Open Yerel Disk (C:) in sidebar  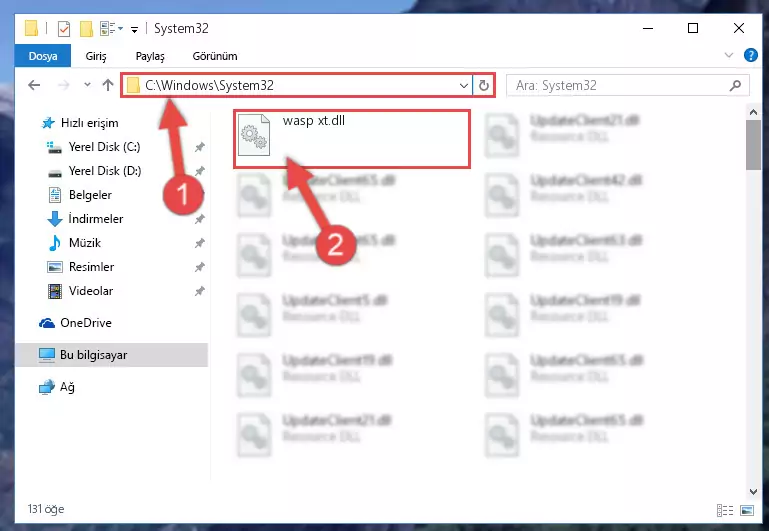104,147
